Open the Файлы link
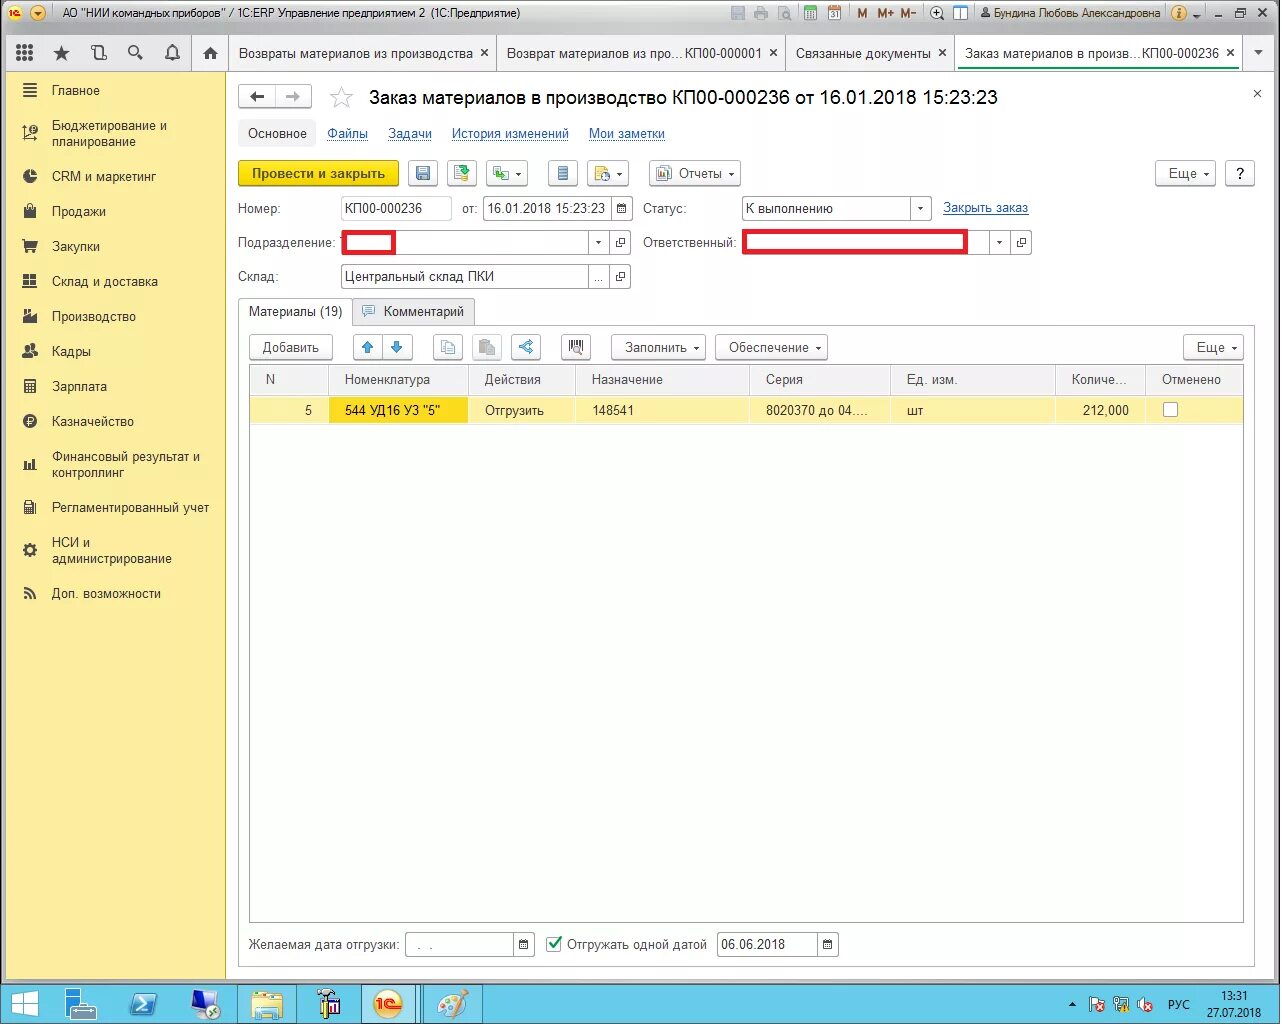The width and height of the screenshot is (1282, 1024). pos(347,134)
